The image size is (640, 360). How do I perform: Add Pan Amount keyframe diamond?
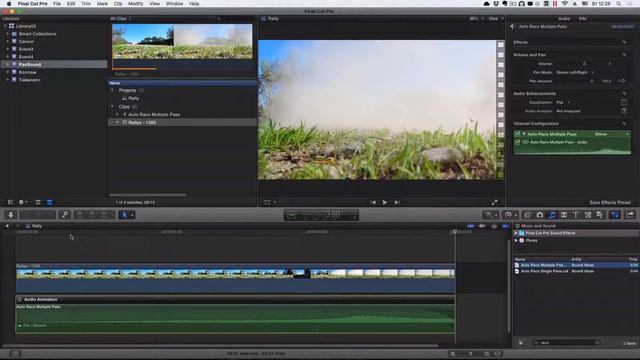622,81
